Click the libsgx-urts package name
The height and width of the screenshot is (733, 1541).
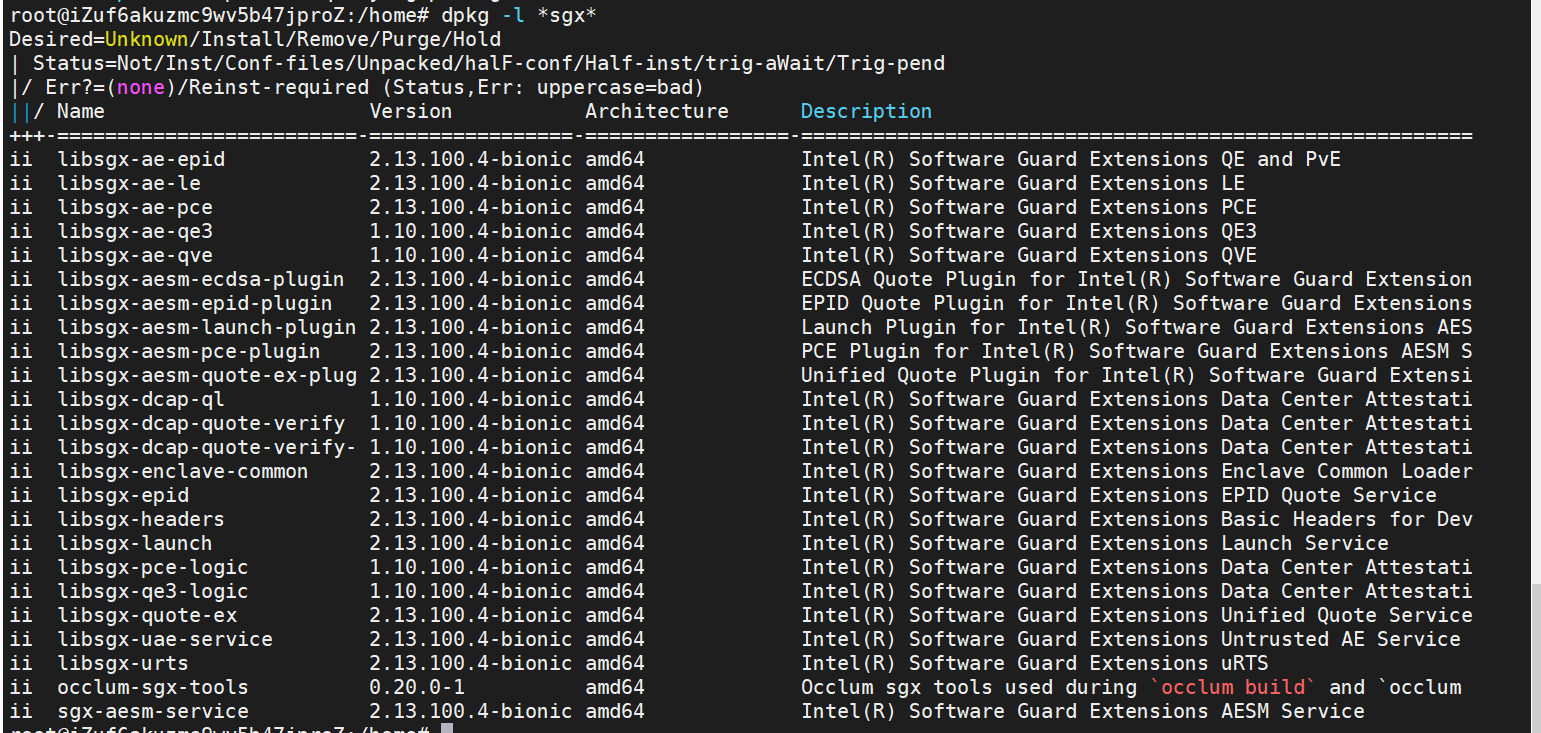click(x=123, y=663)
